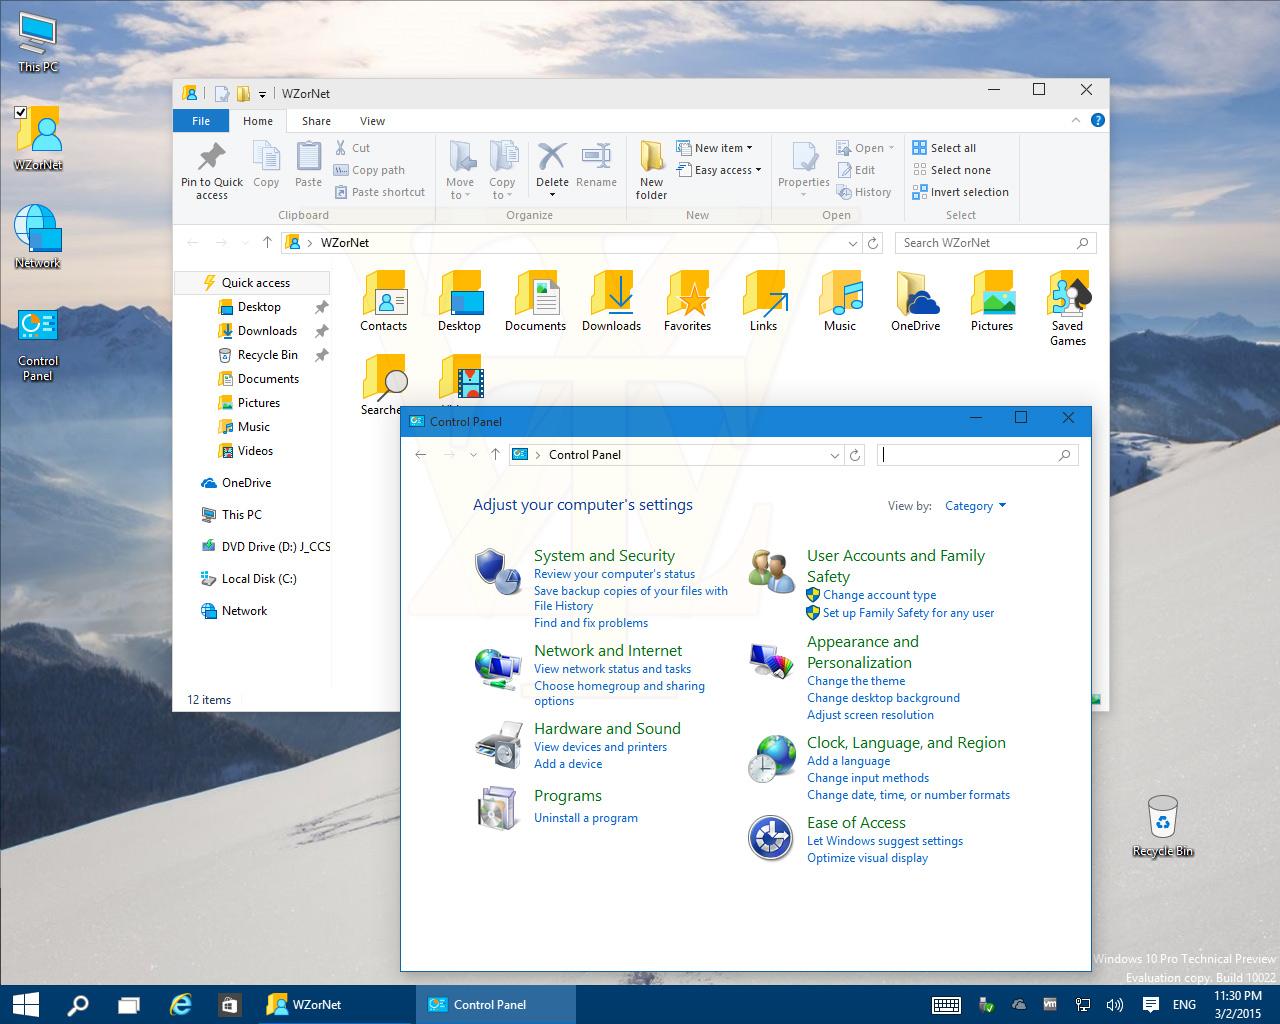Screen dimensions: 1280x1024
Task: Open the Windows Start button
Action: [x=25, y=1005]
